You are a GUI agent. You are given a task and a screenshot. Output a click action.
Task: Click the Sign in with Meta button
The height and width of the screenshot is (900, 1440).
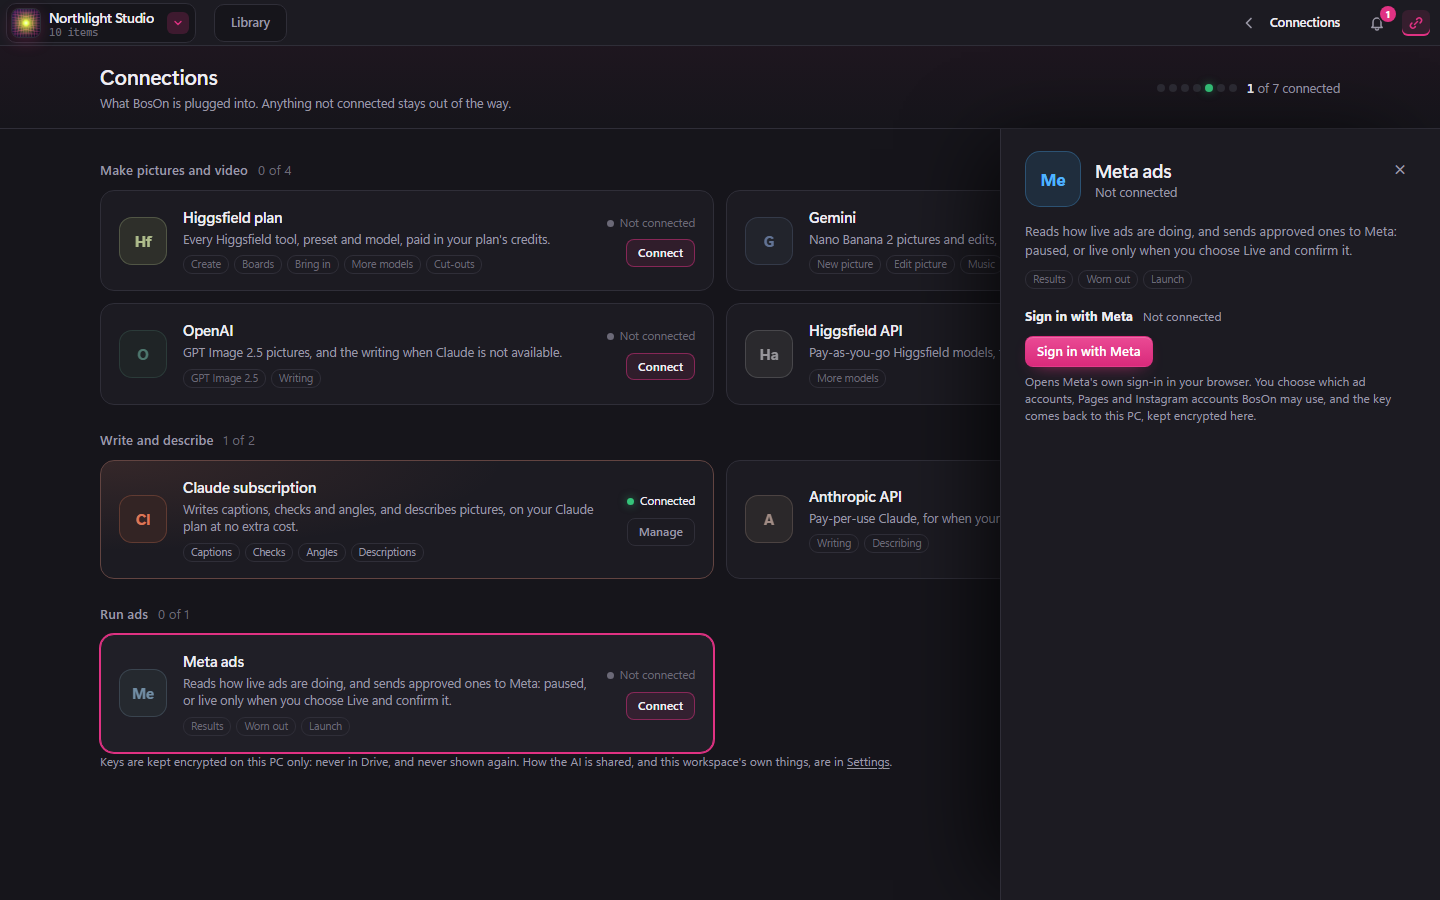click(x=1089, y=351)
